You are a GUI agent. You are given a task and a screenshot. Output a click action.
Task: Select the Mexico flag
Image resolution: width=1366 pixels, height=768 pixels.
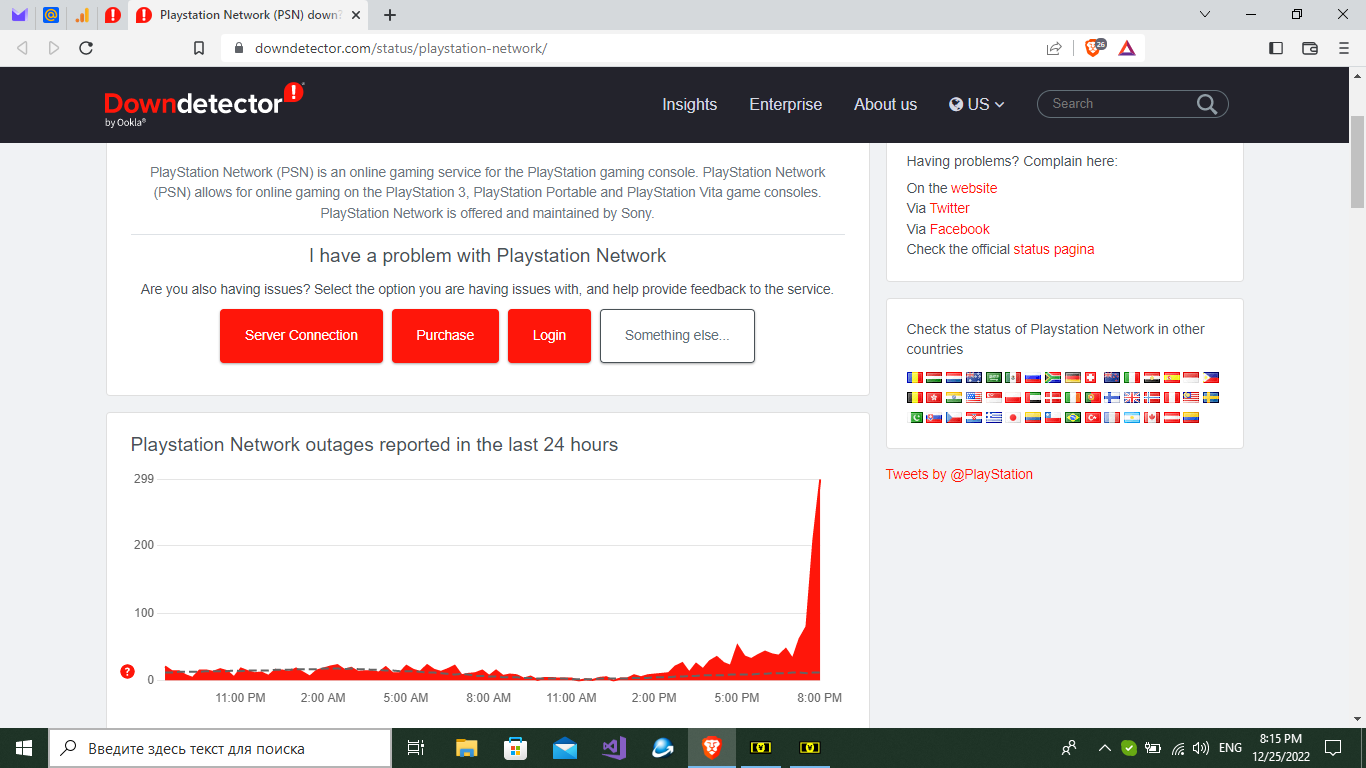tap(1013, 377)
